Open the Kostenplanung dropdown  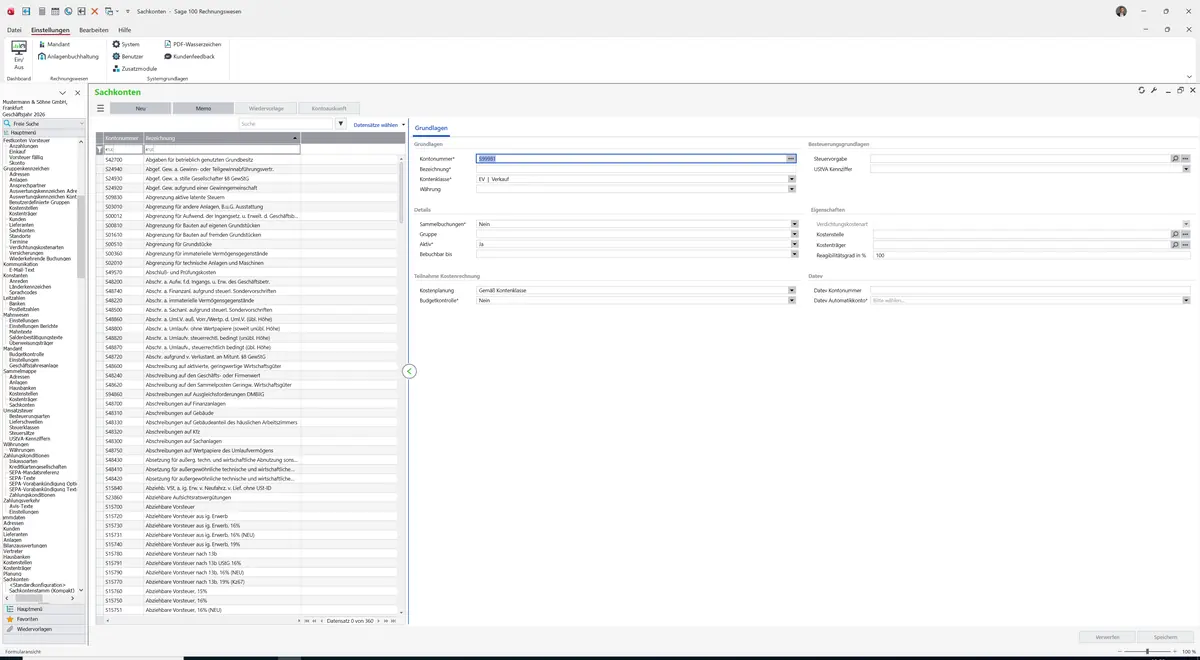[x=794, y=290]
